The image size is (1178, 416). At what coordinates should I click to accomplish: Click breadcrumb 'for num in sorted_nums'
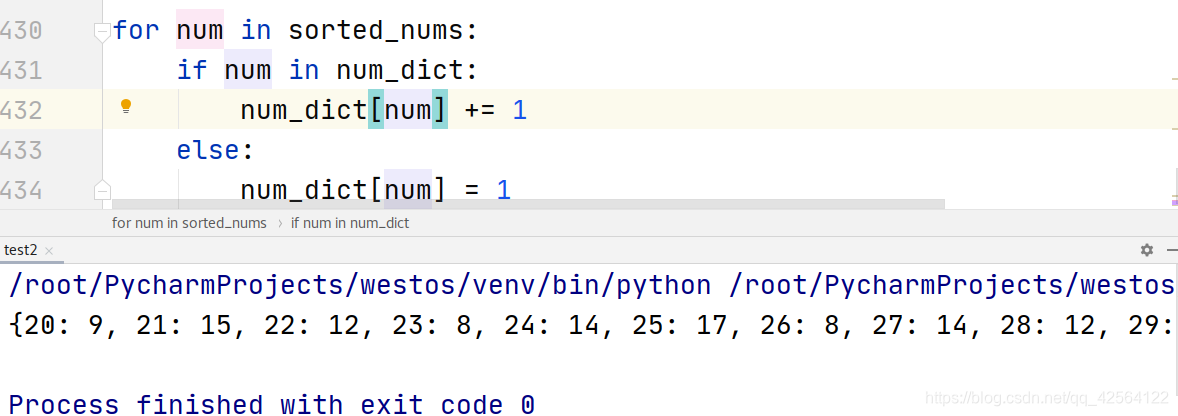tap(189, 223)
